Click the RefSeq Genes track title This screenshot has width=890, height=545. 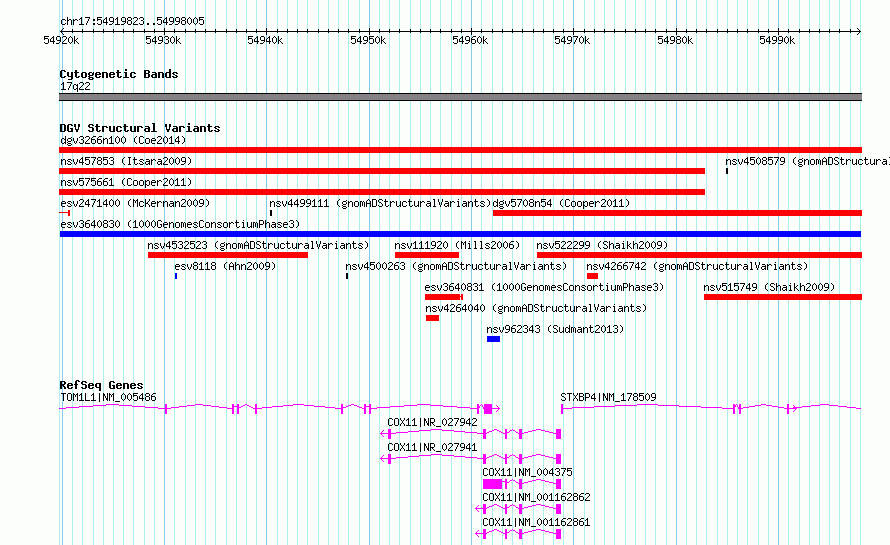pos(101,385)
